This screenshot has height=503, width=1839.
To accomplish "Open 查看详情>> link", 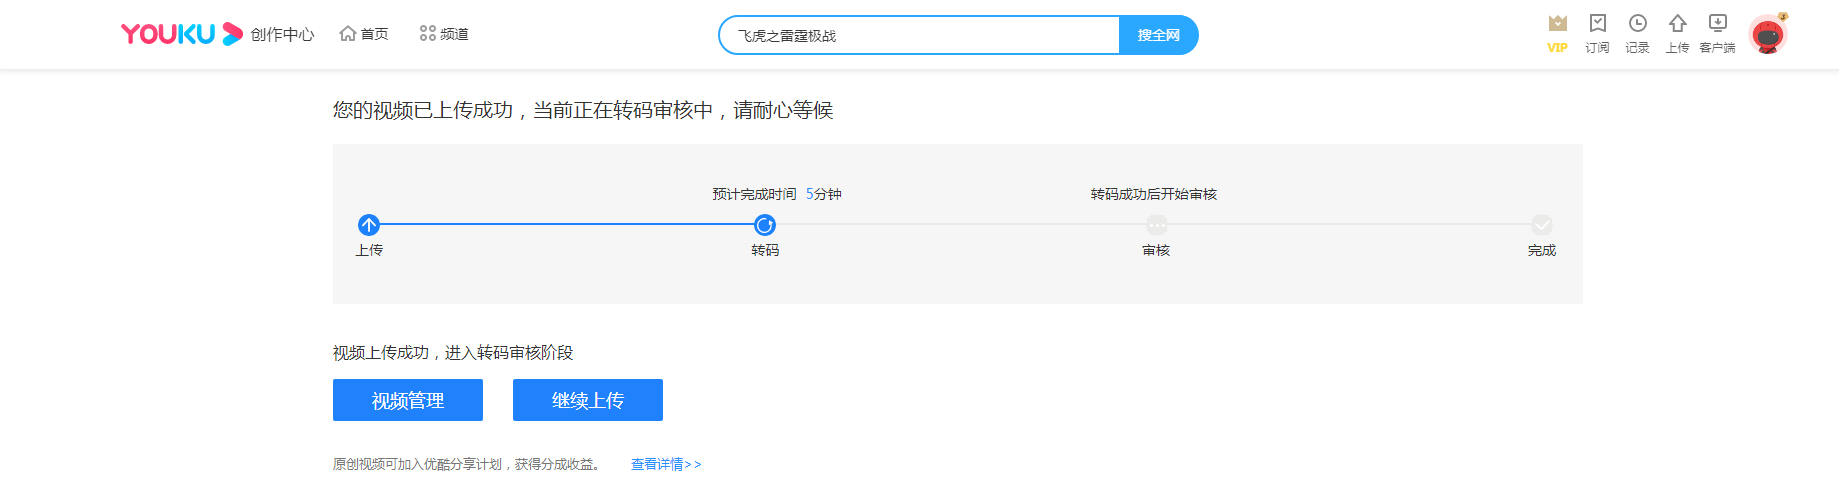I will [666, 464].
